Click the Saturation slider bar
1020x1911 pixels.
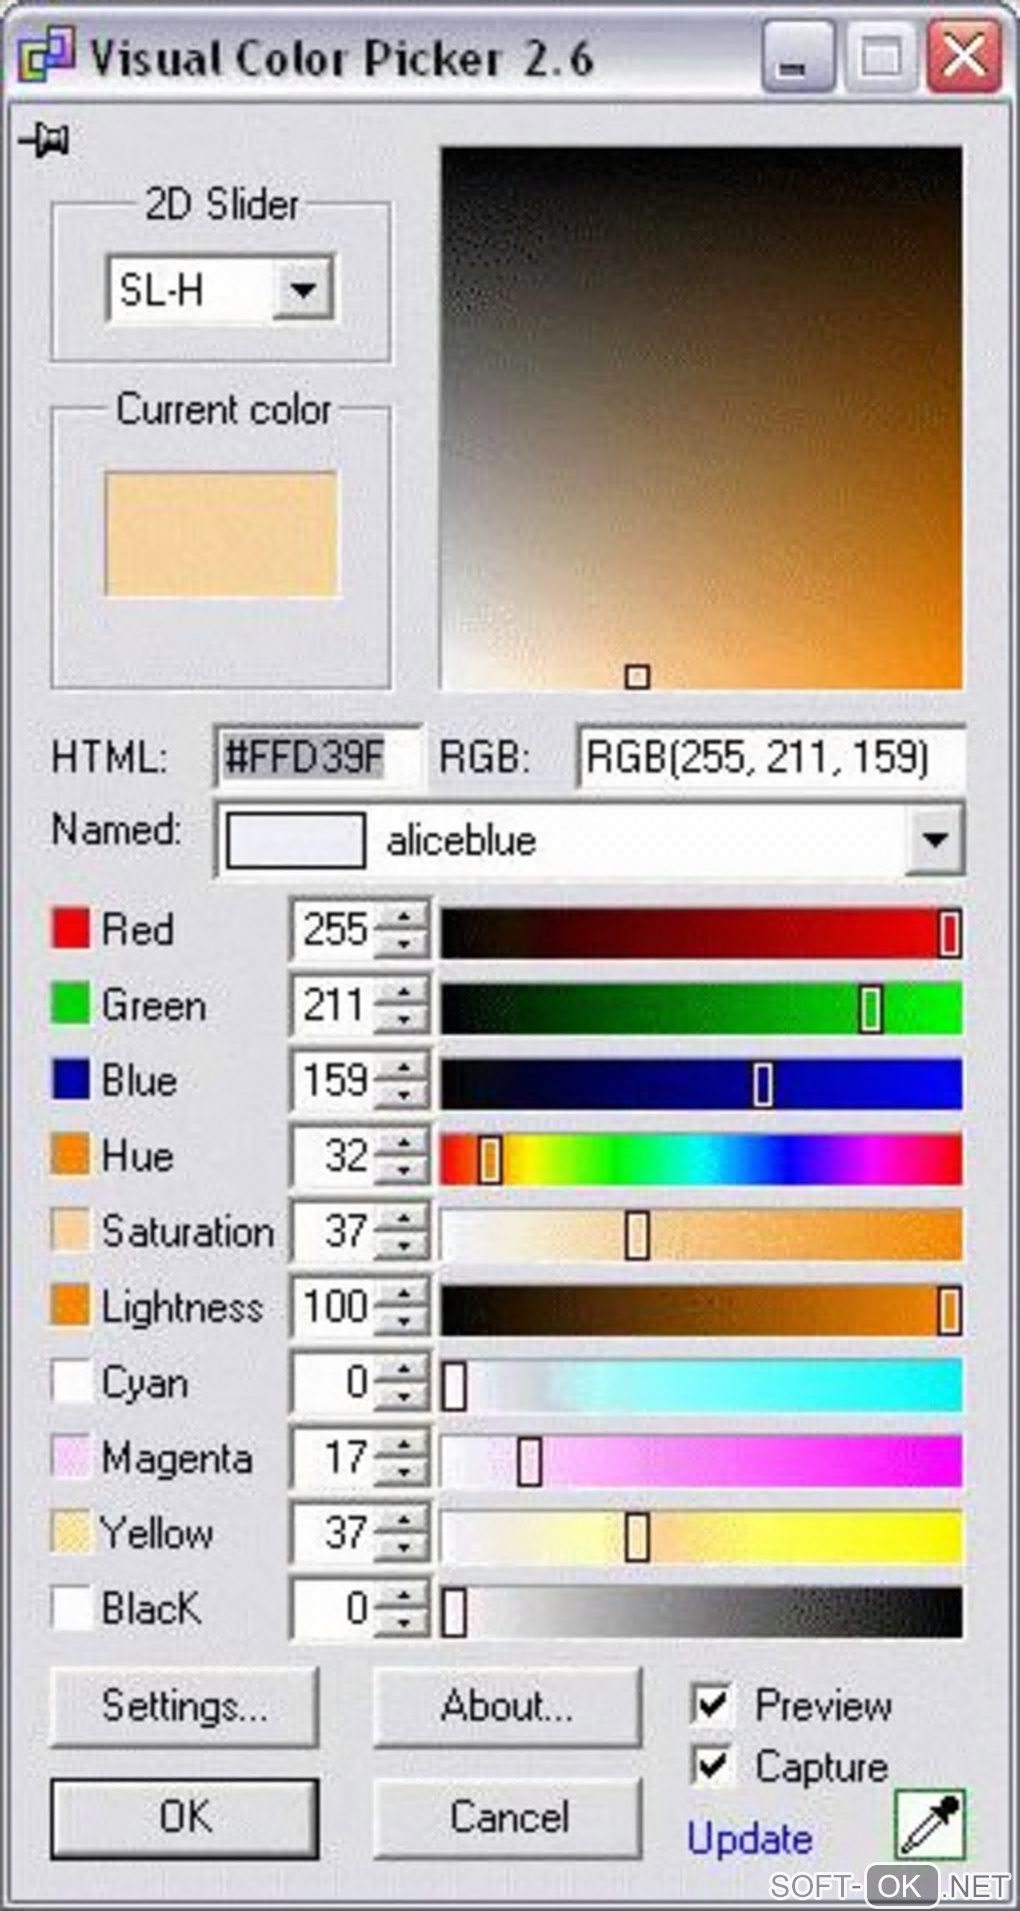pos(701,1234)
